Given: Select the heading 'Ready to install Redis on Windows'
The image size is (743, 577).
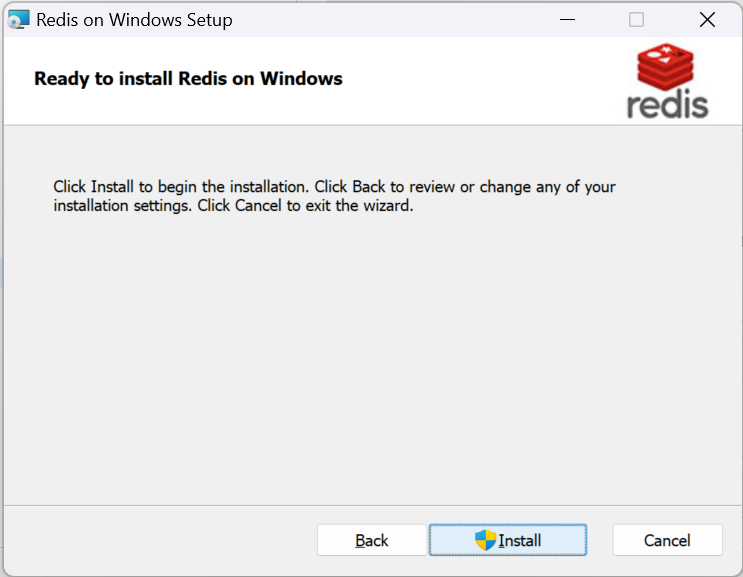Looking at the screenshot, I should (188, 79).
